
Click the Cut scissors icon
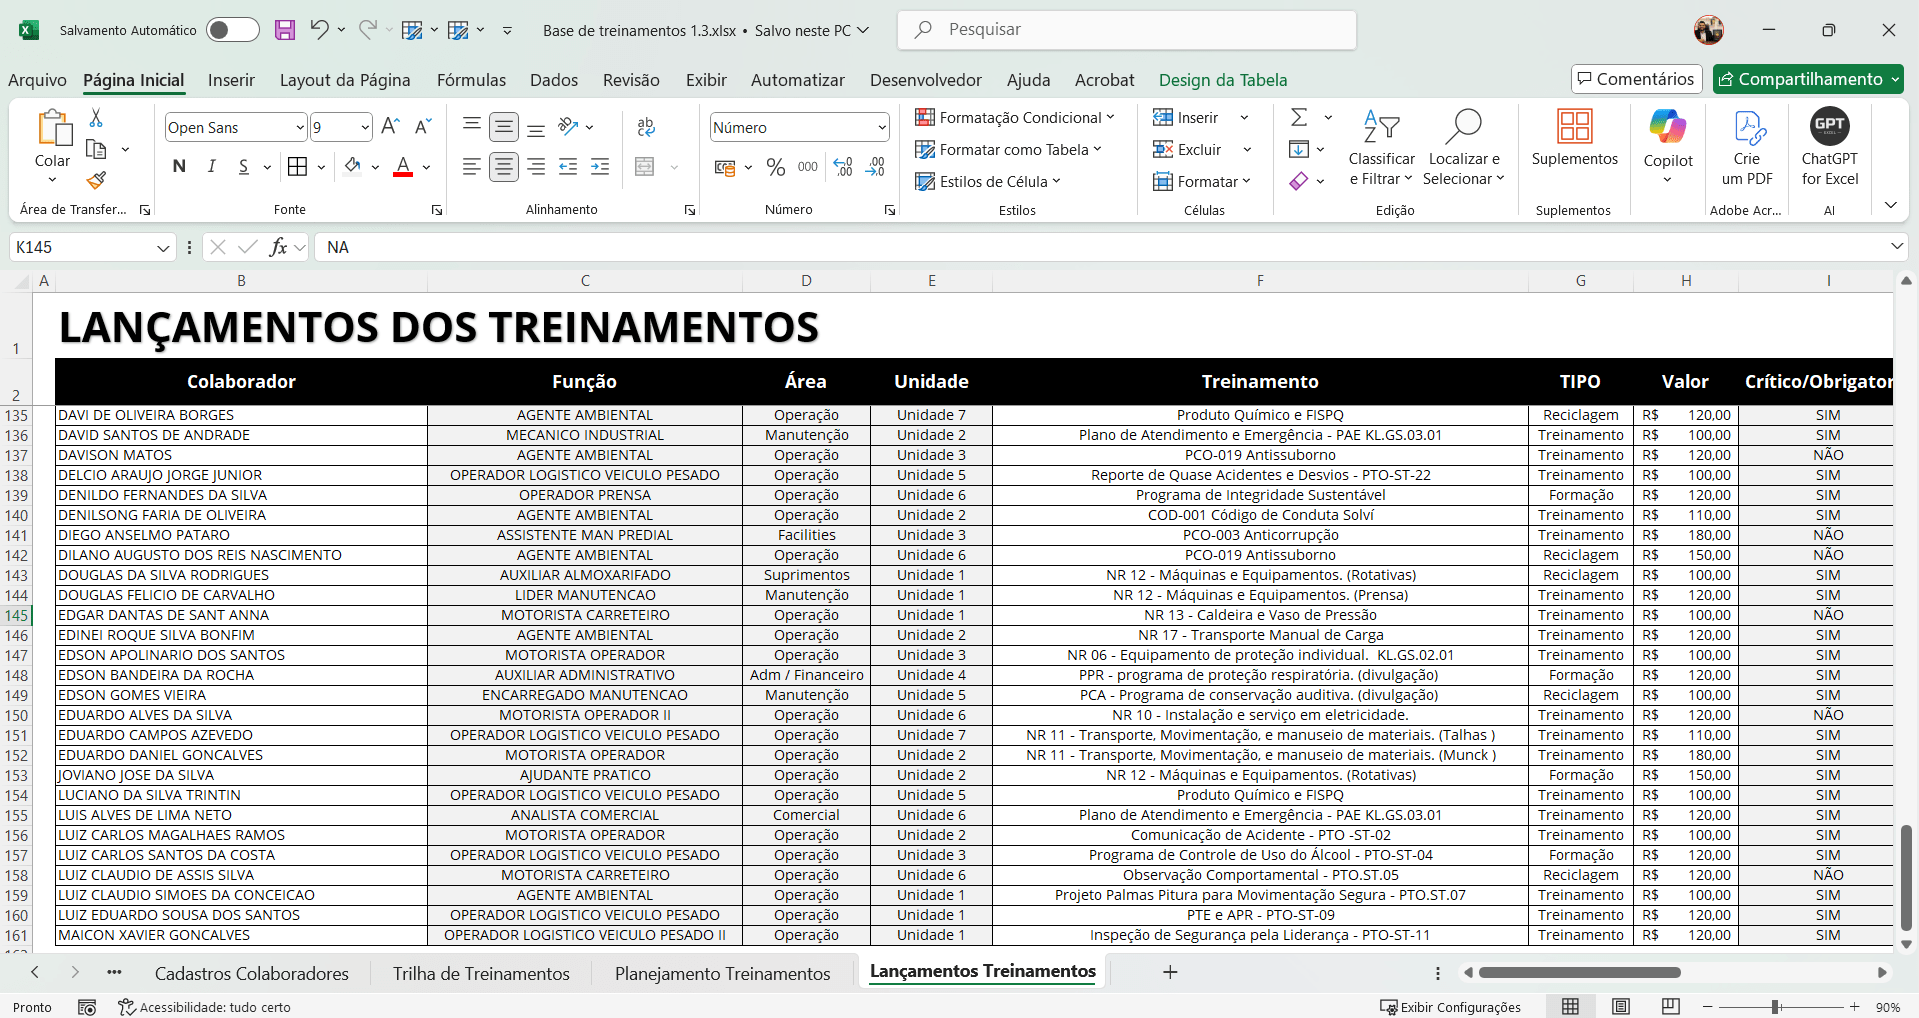point(96,118)
